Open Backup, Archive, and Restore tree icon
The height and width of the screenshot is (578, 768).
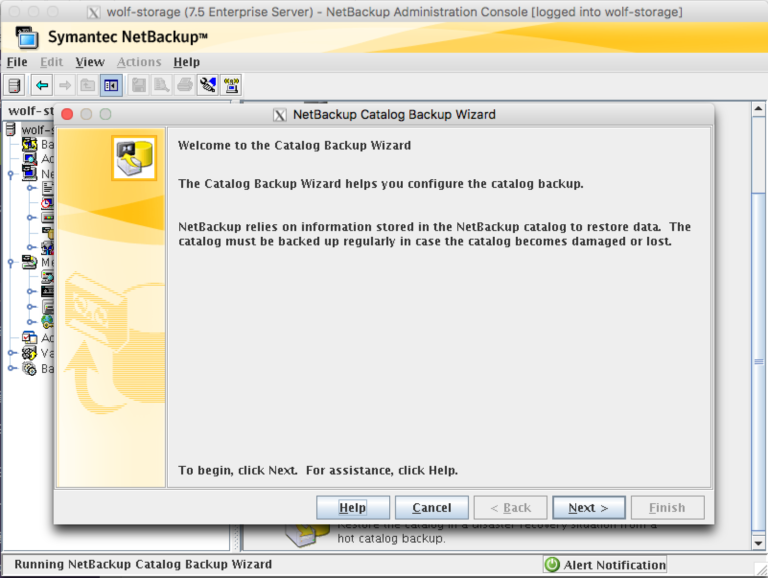[29, 144]
